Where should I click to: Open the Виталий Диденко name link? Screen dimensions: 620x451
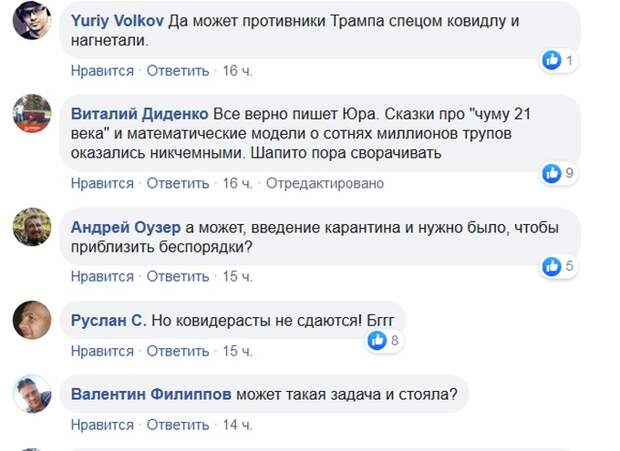140,114
